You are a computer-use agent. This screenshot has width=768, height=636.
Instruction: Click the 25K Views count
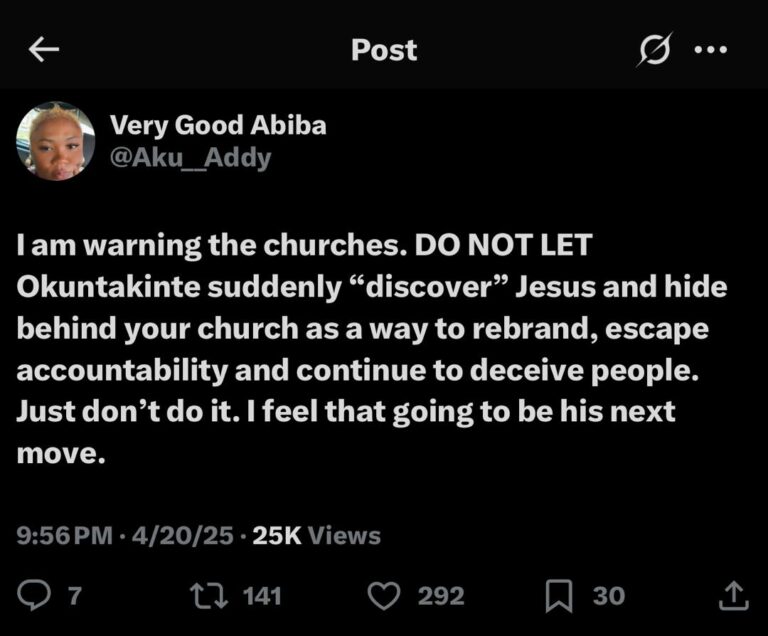click(x=317, y=535)
